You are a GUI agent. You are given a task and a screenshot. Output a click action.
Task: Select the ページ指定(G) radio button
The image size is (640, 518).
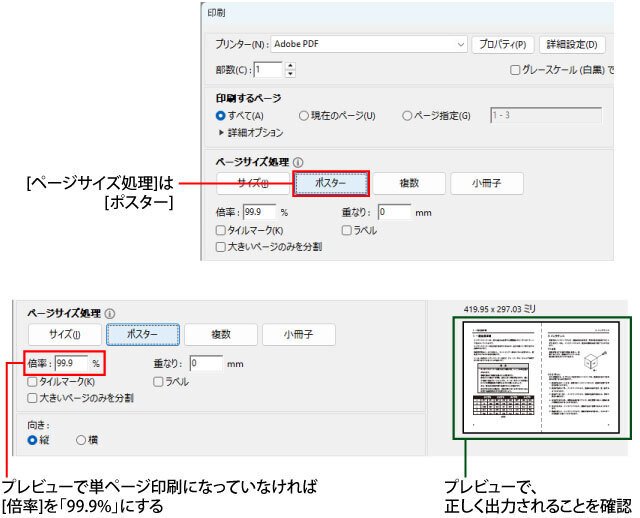pos(407,116)
